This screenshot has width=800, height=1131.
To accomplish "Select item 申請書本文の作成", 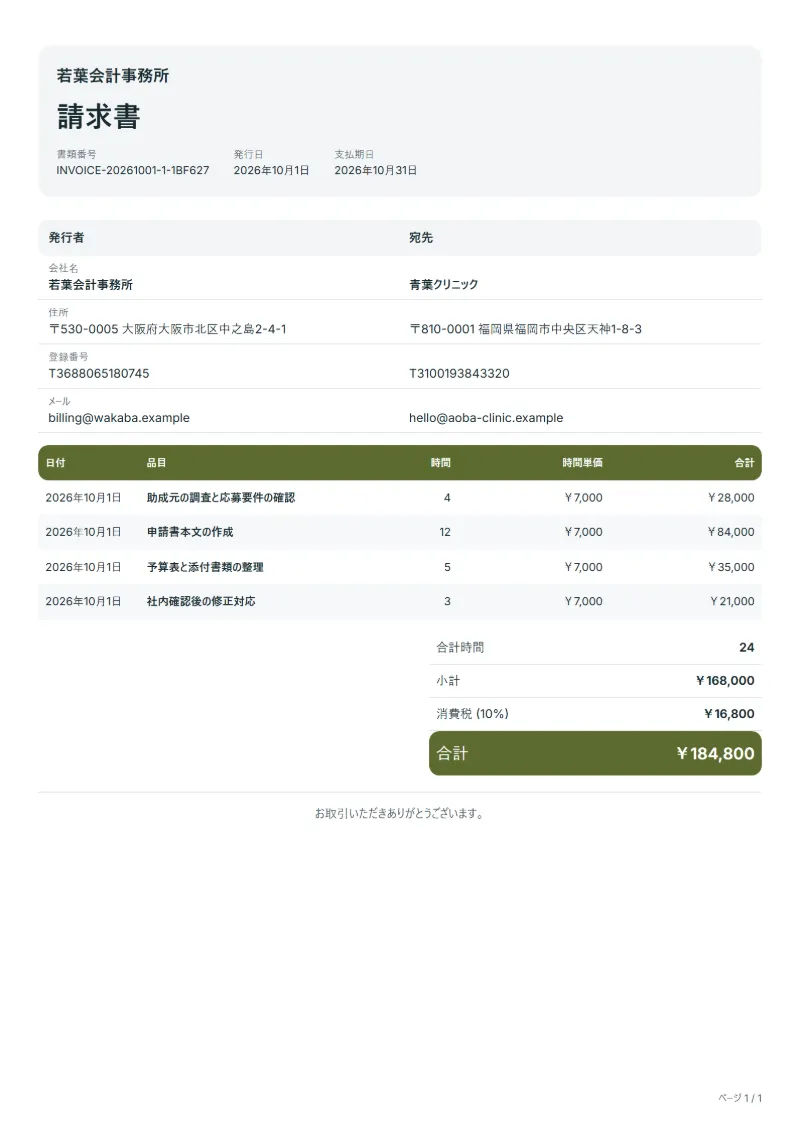I will point(190,532).
